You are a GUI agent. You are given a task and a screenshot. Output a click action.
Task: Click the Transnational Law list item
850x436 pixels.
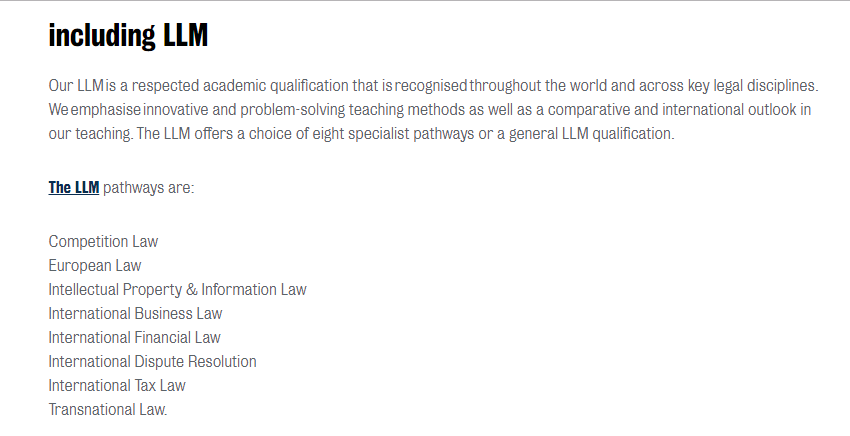pyautogui.click(x=108, y=409)
